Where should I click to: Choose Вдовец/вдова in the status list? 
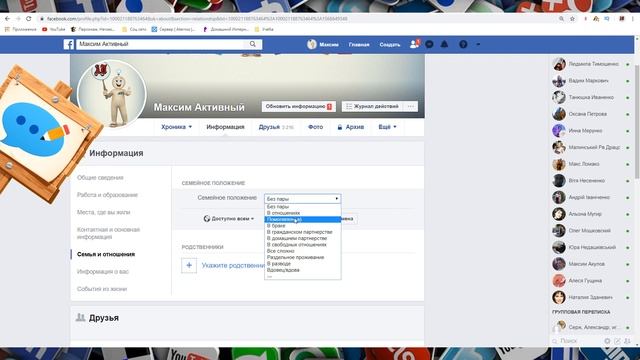click(x=302, y=270)
